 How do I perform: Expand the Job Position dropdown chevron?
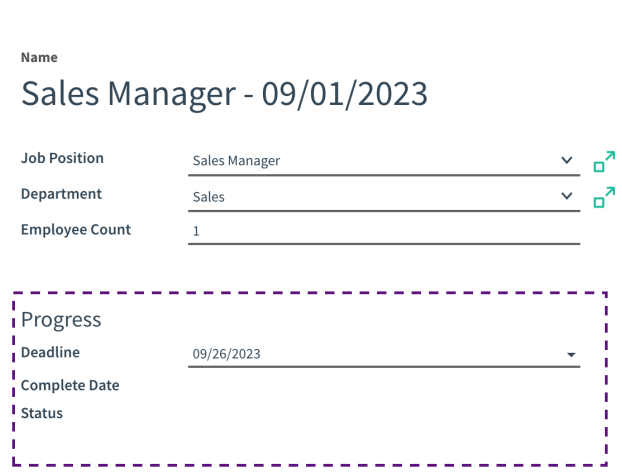[567, 160]
